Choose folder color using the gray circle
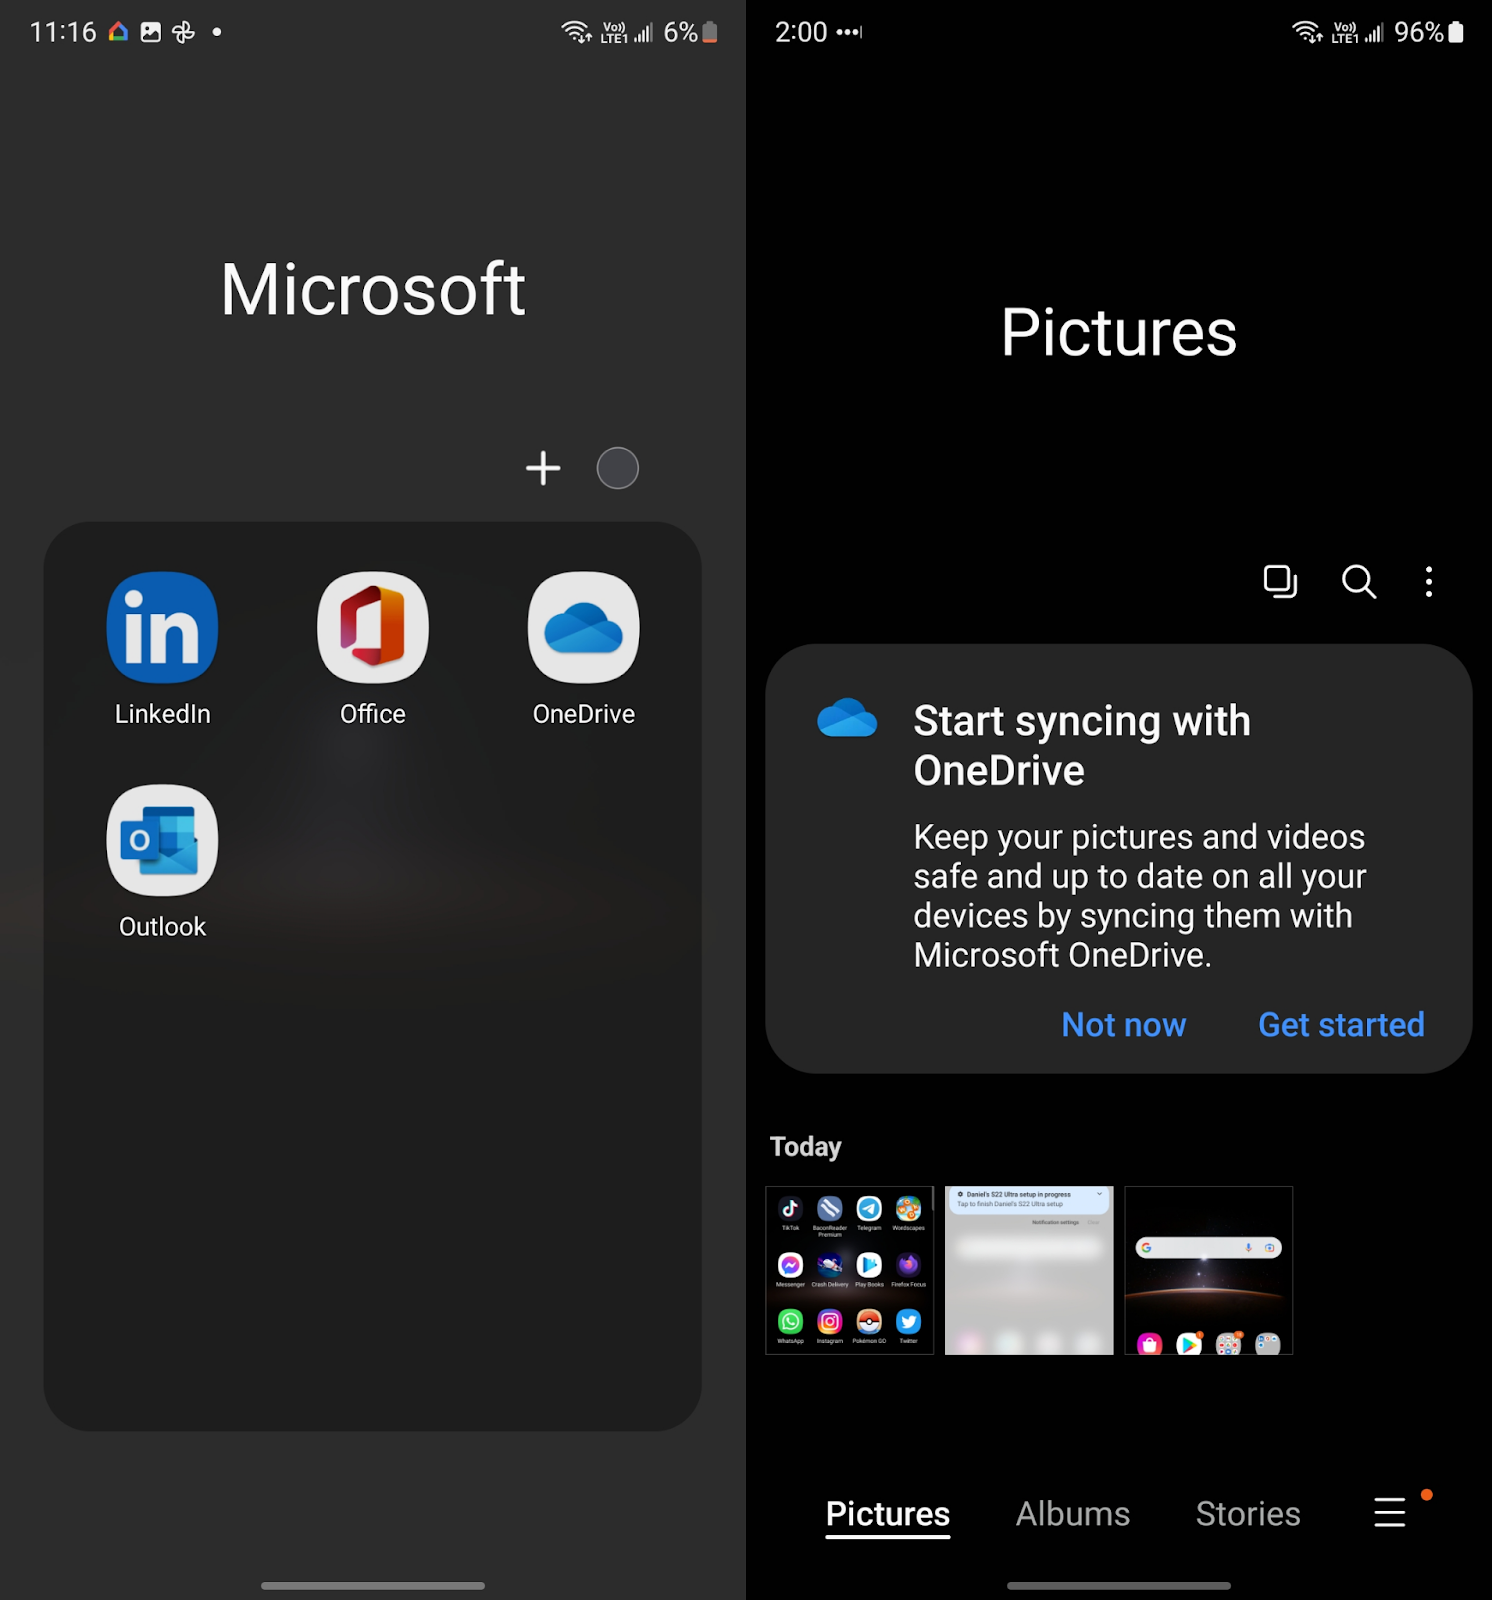The image size is (1492, 1600). point(618,468)
